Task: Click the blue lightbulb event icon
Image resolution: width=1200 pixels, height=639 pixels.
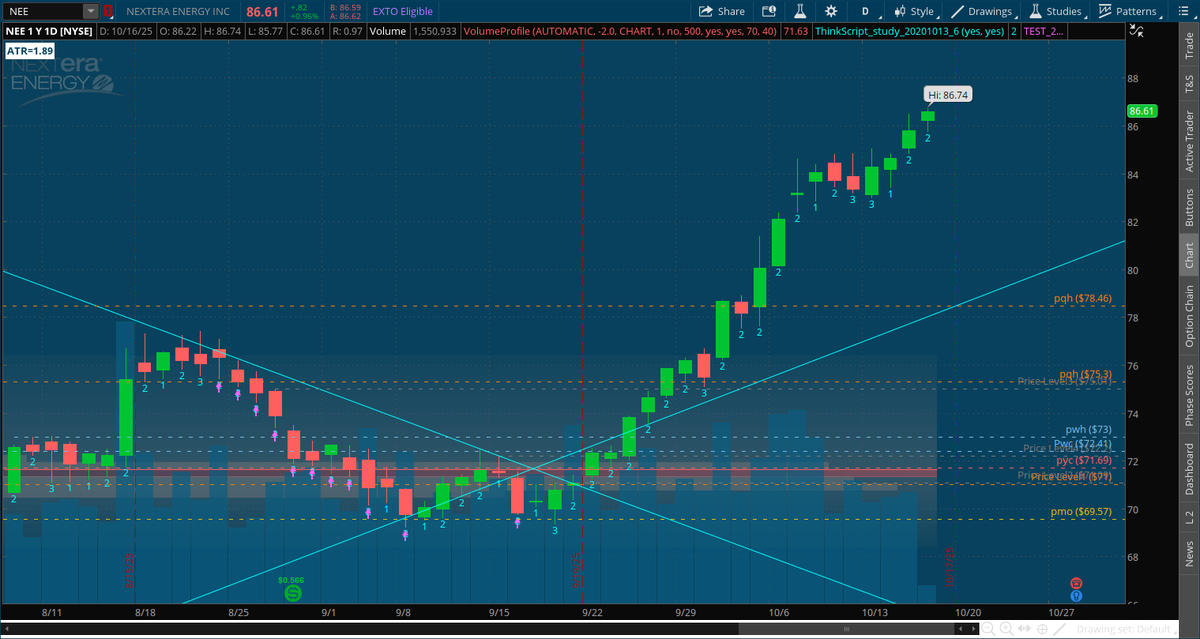Action: (1076, 595)
